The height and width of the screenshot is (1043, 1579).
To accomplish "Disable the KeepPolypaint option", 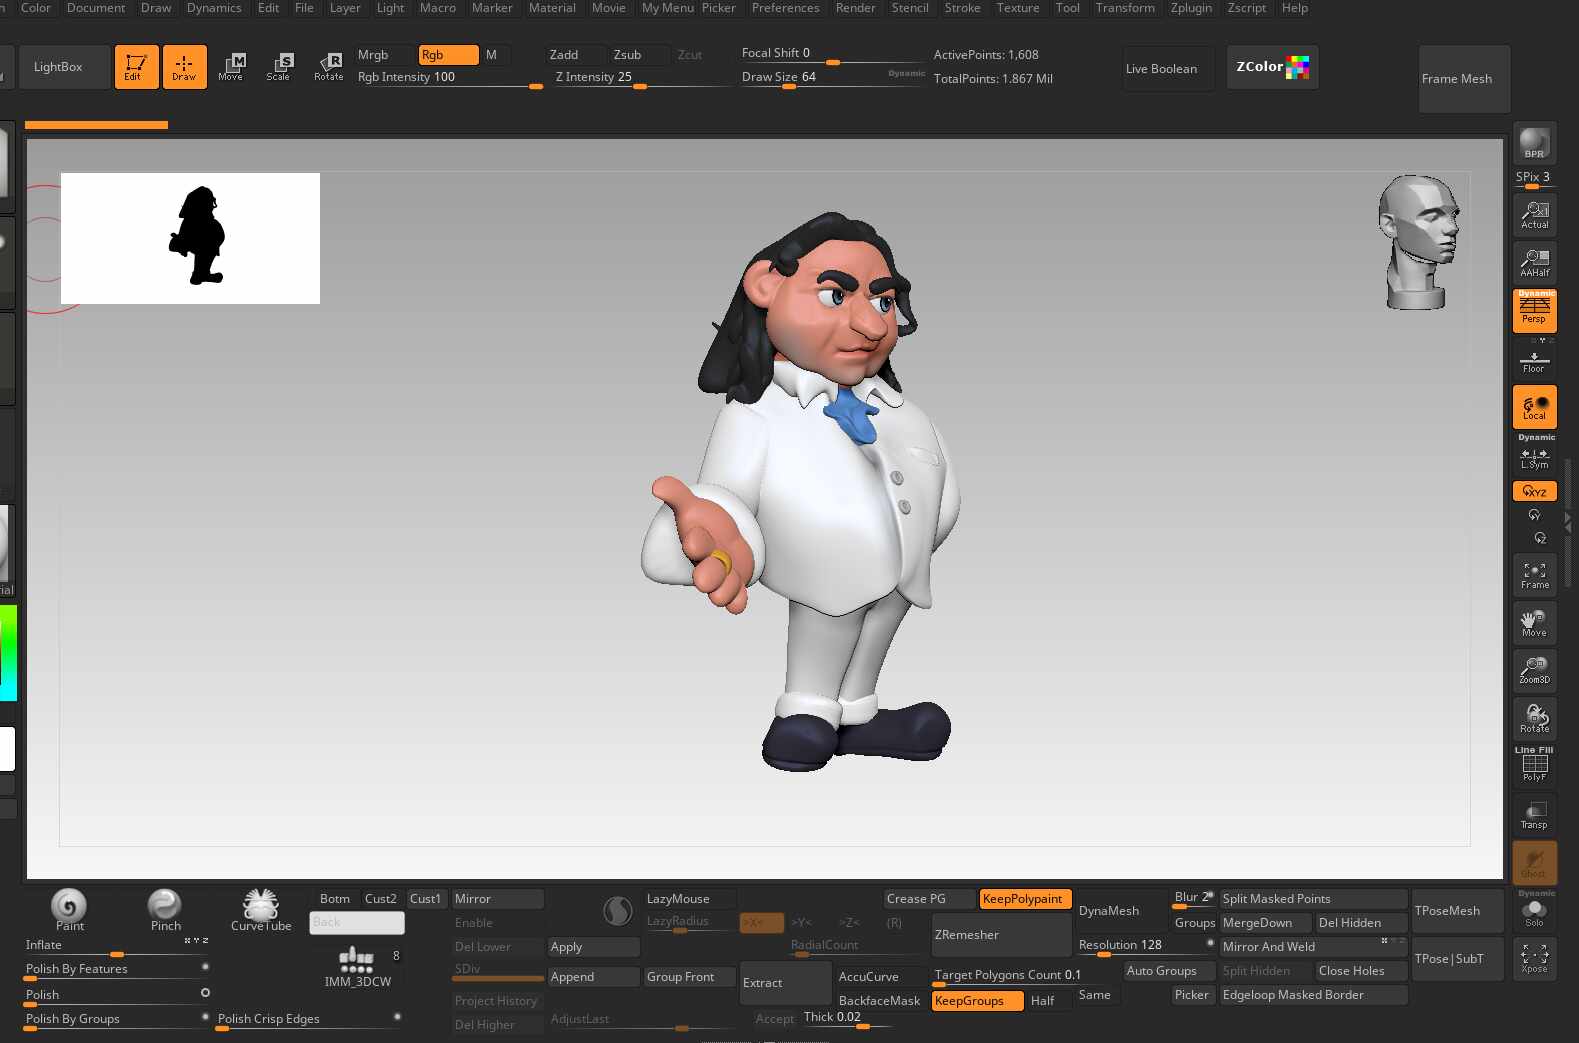I will [1024, 899].
